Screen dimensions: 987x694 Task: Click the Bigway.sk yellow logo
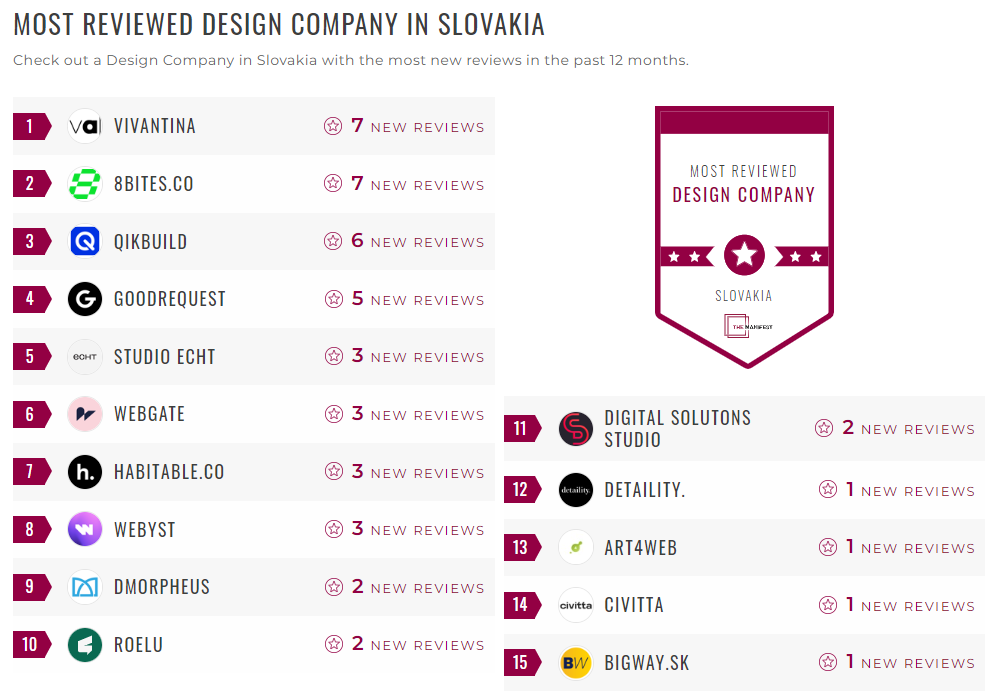575,662
